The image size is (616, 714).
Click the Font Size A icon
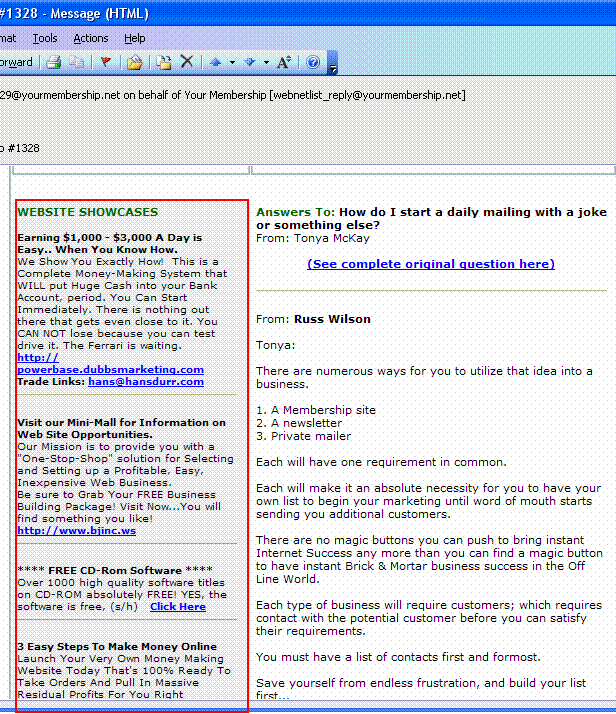click(284, 62)
